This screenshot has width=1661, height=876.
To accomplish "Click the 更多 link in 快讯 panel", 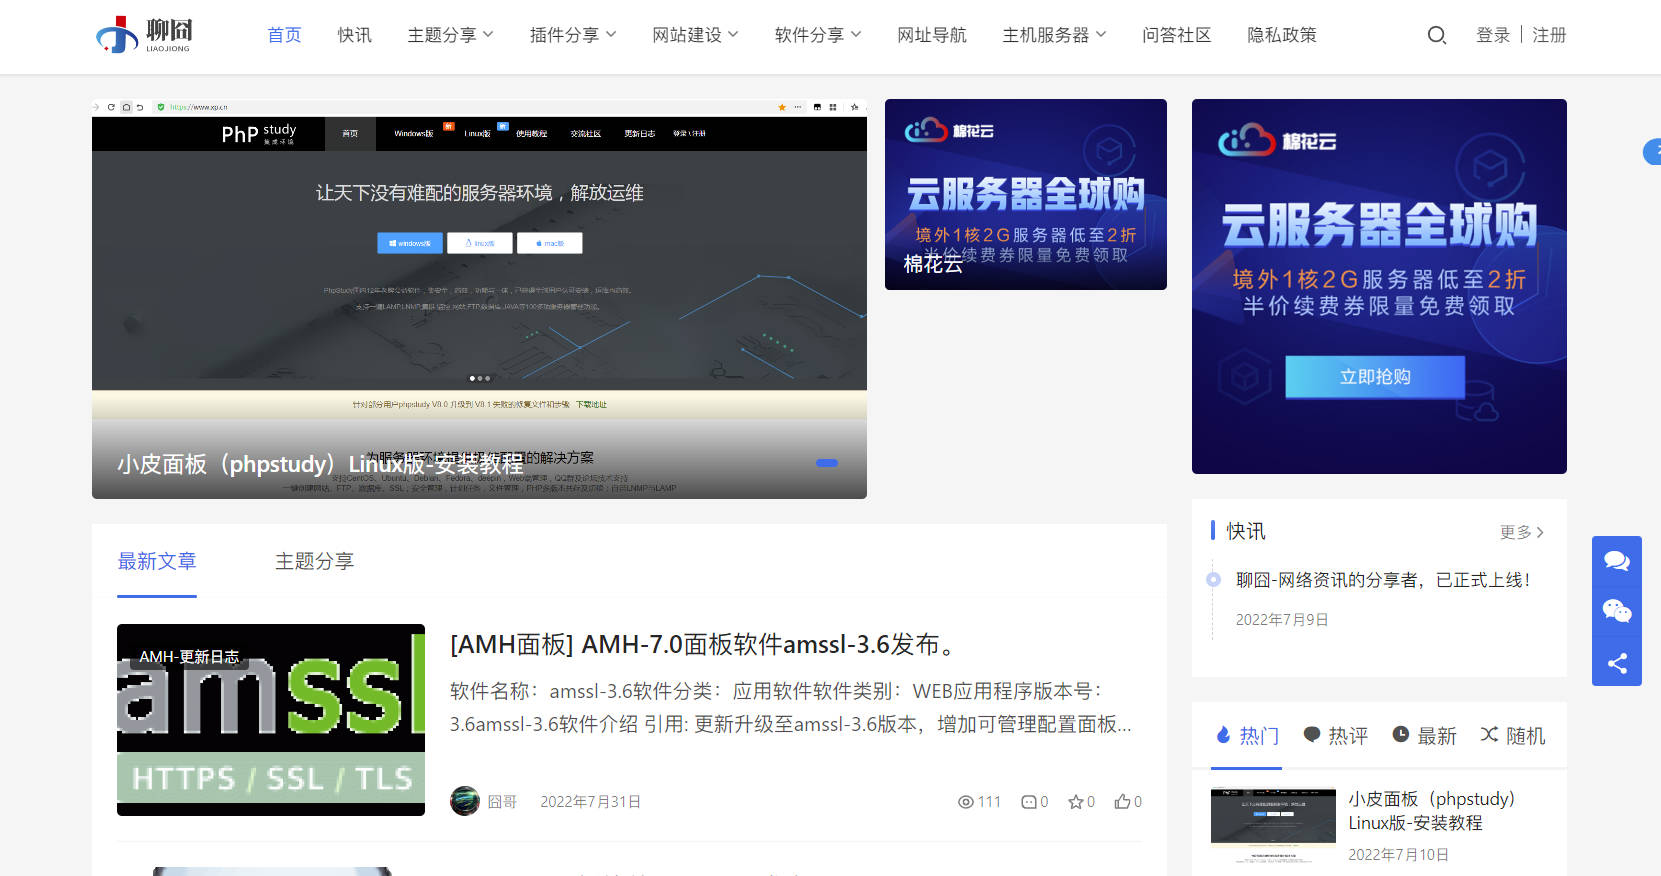I will click(1521, 532).
